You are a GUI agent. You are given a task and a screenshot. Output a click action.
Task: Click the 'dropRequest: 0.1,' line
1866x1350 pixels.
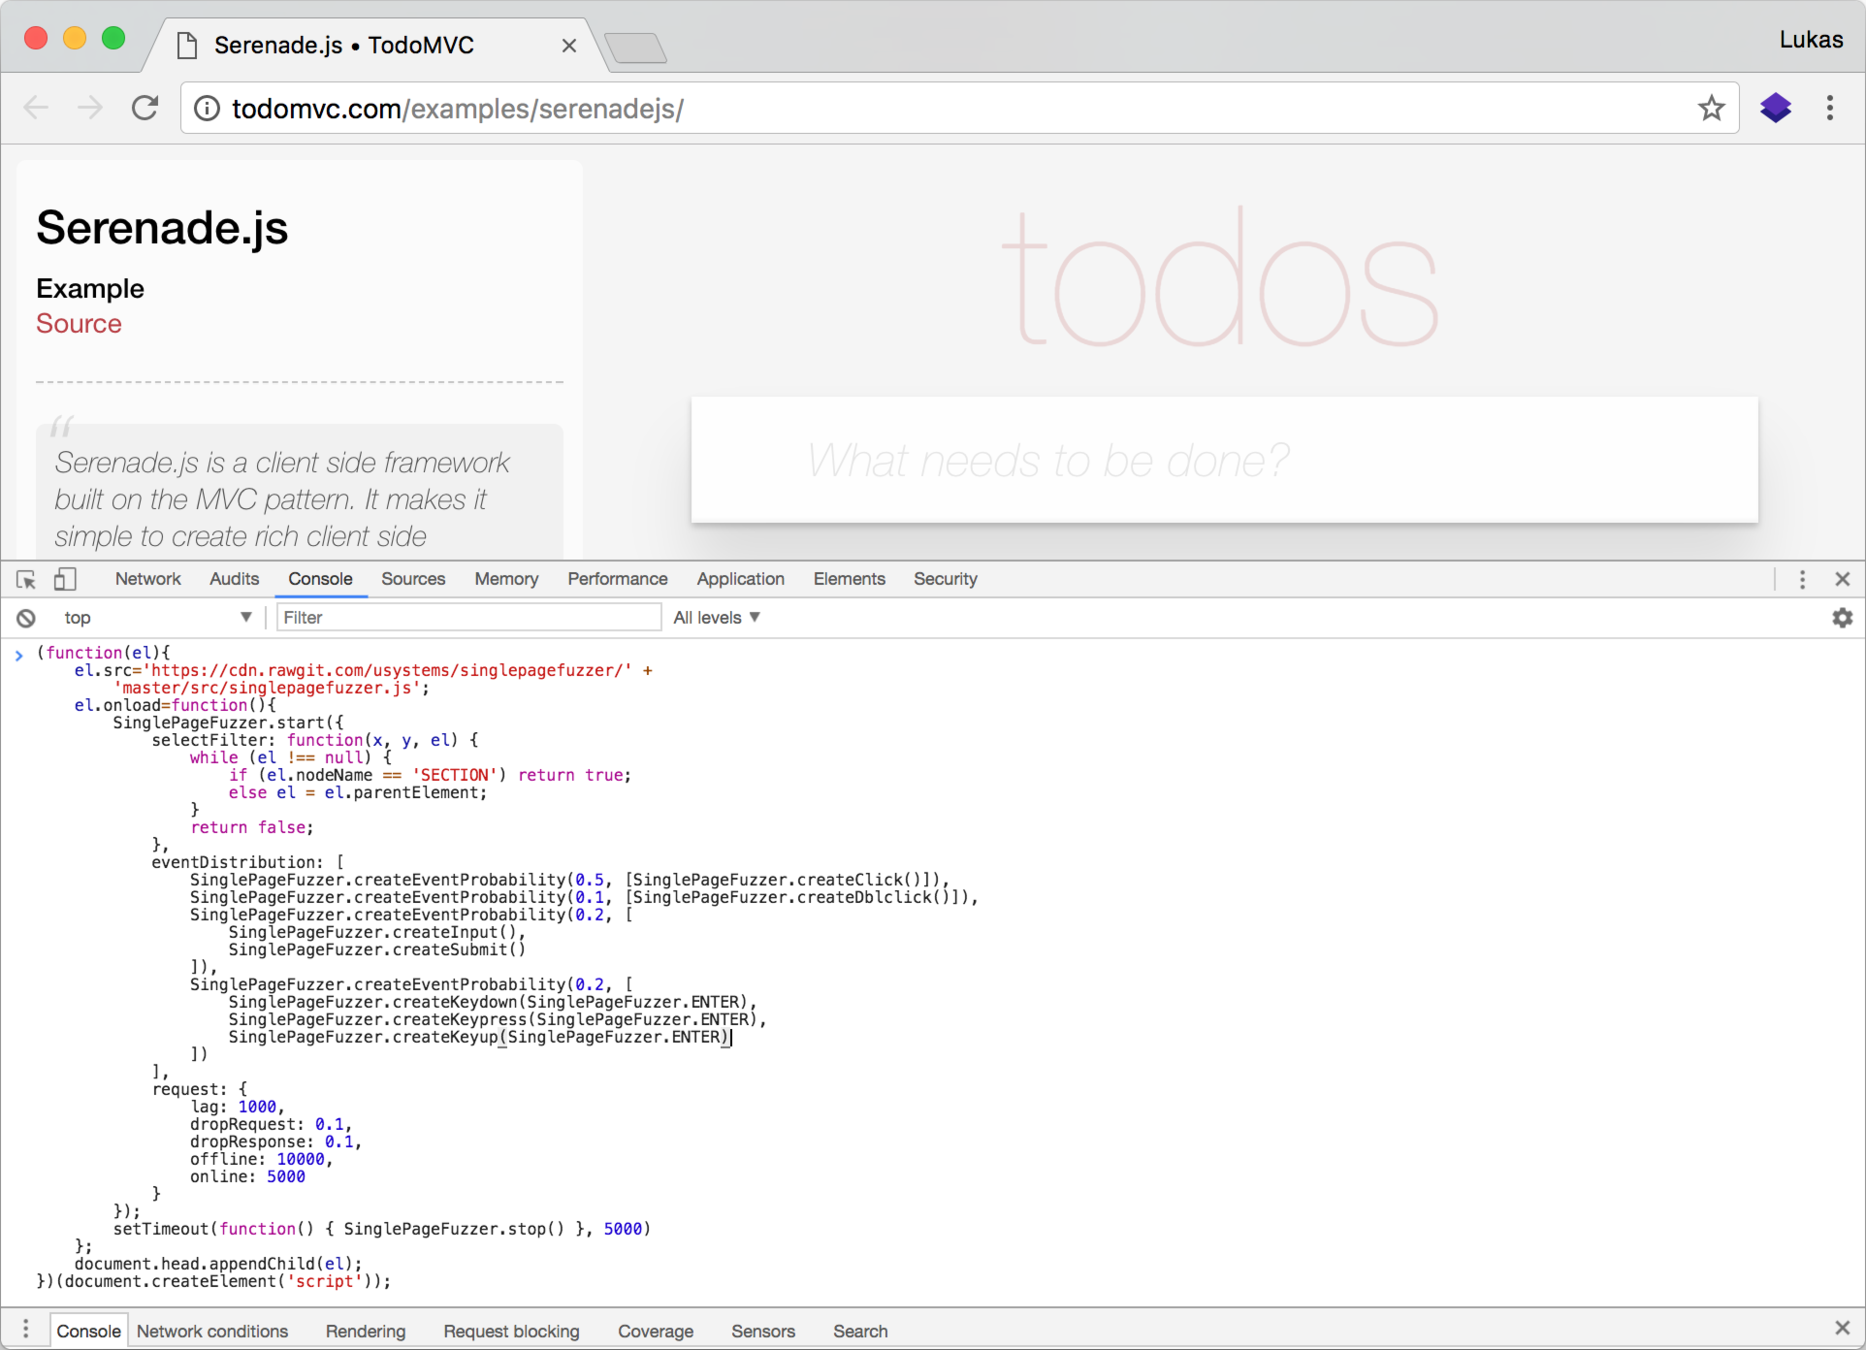pos(272,1124)
